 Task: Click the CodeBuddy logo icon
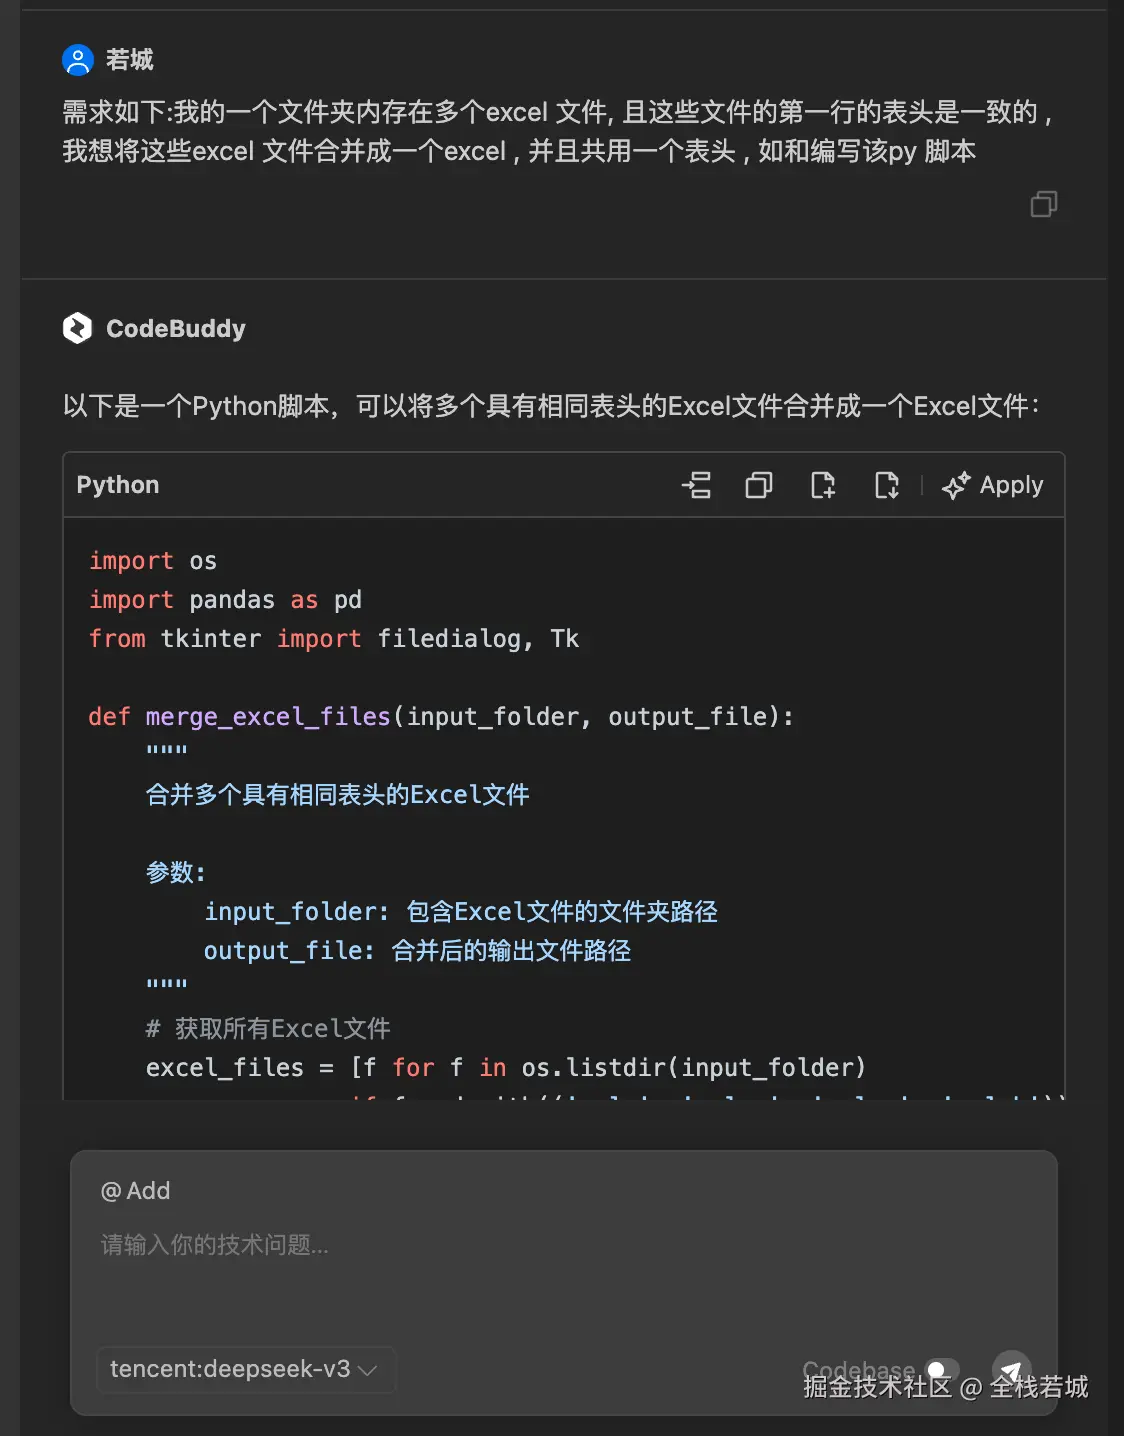pos(78,328)
